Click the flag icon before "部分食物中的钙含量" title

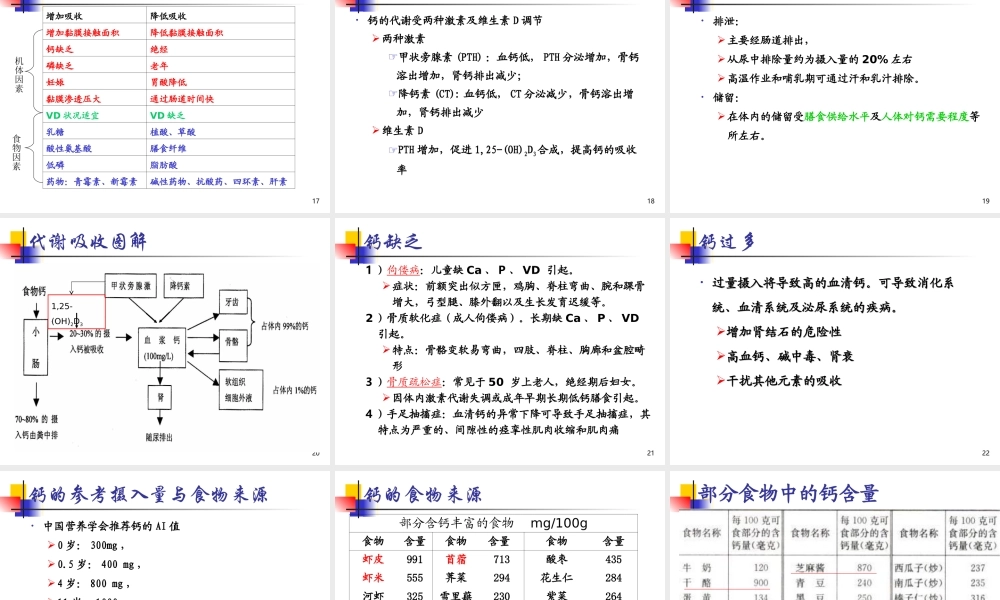(x=685, y=493)
